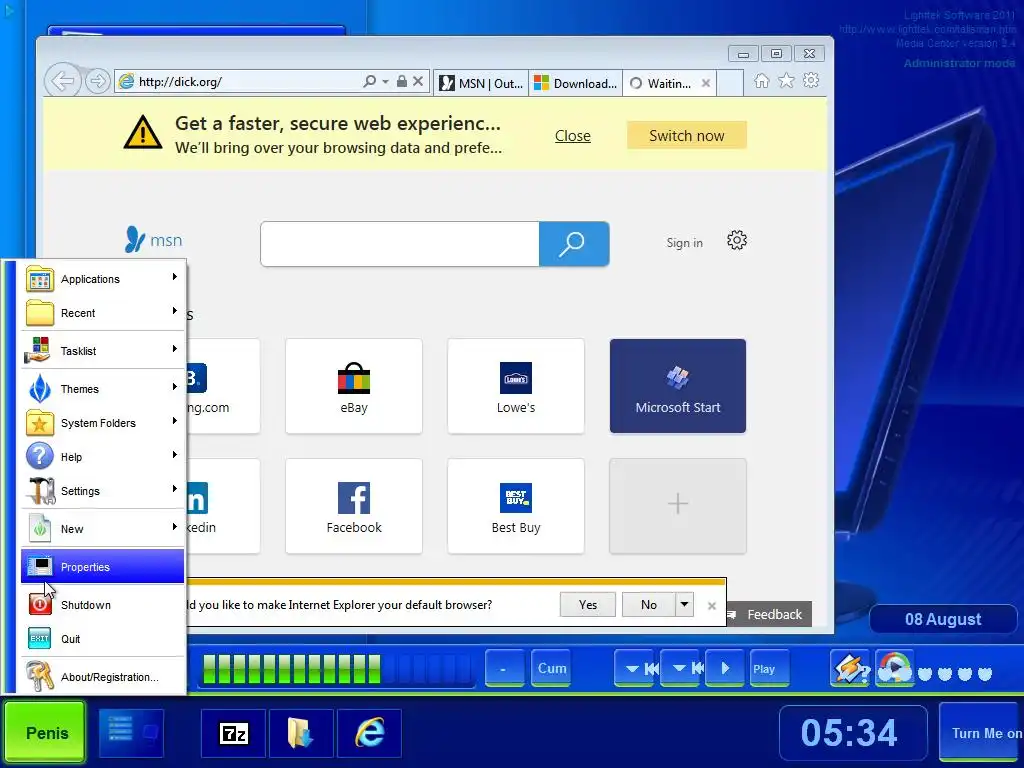
Task: Click the msn butterfly logo
Action: pos(153,240)
